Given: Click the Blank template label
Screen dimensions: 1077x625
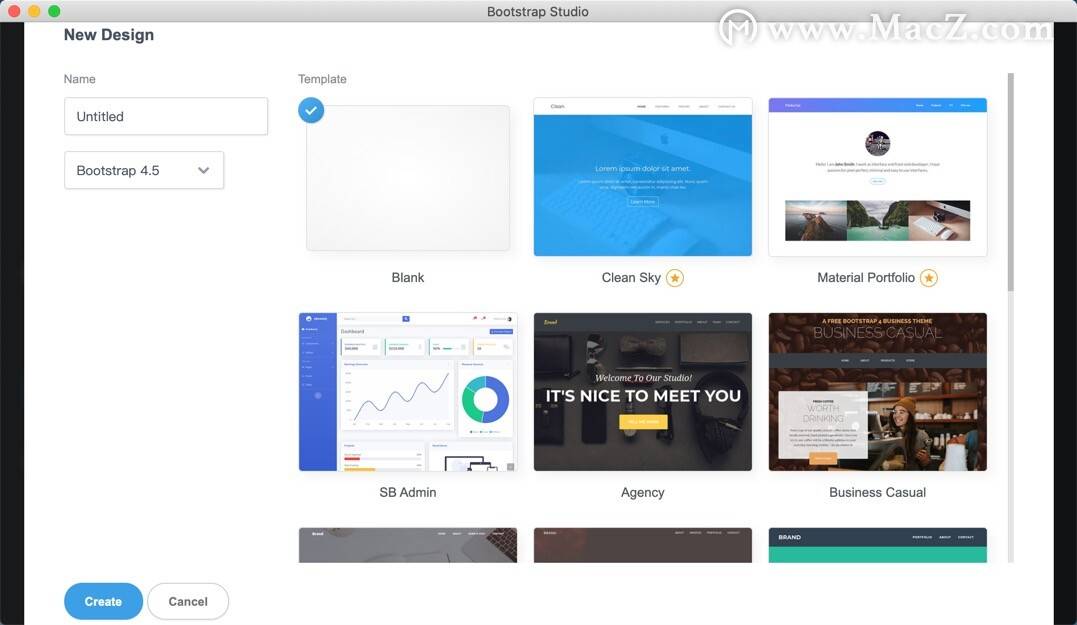Looking at the screenshot, I should [408, 277].
